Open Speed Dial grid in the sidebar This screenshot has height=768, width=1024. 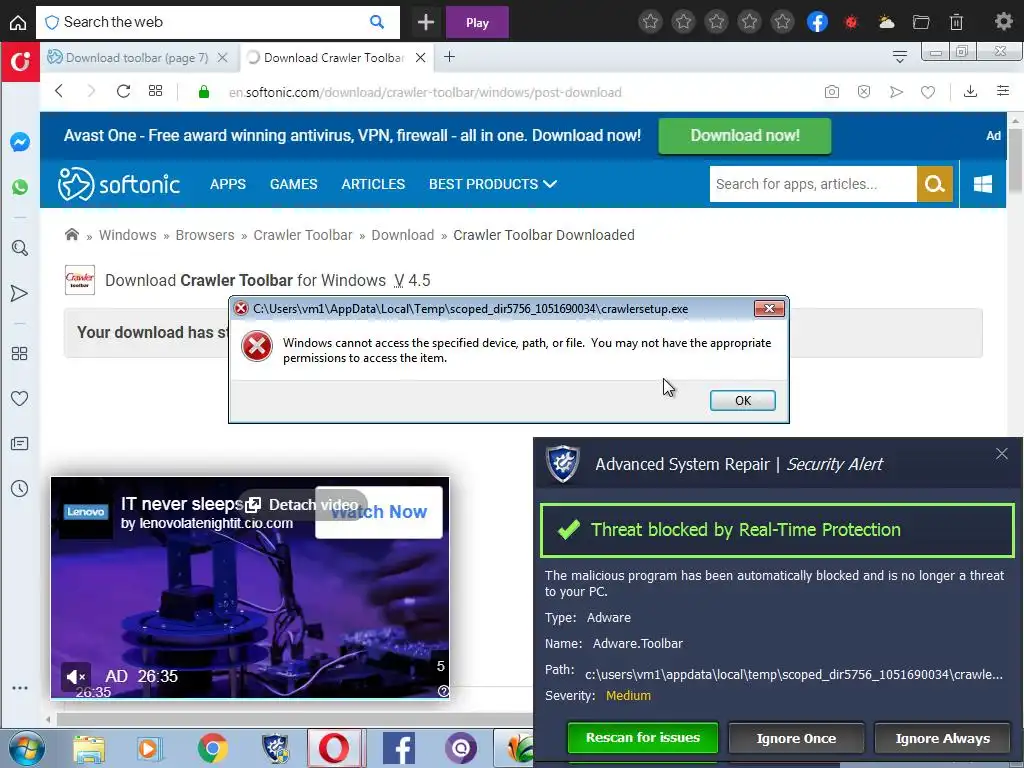coord(20,353)
